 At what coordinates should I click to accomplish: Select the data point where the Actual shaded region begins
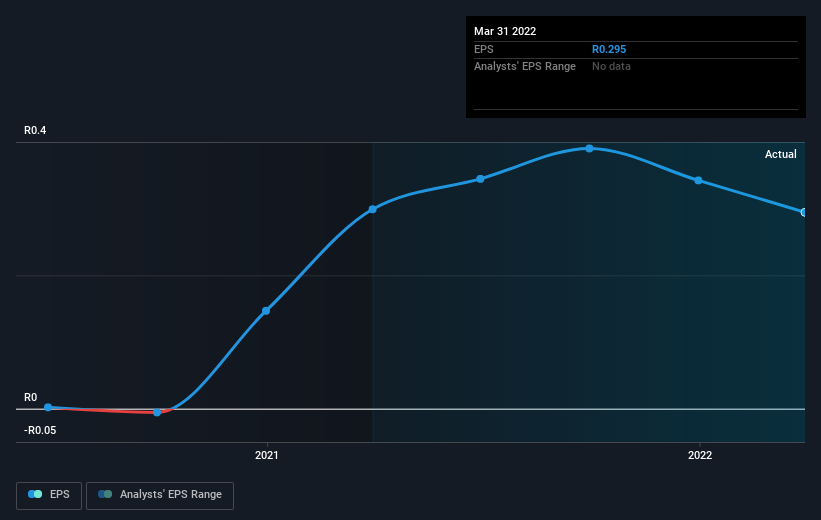372,209
